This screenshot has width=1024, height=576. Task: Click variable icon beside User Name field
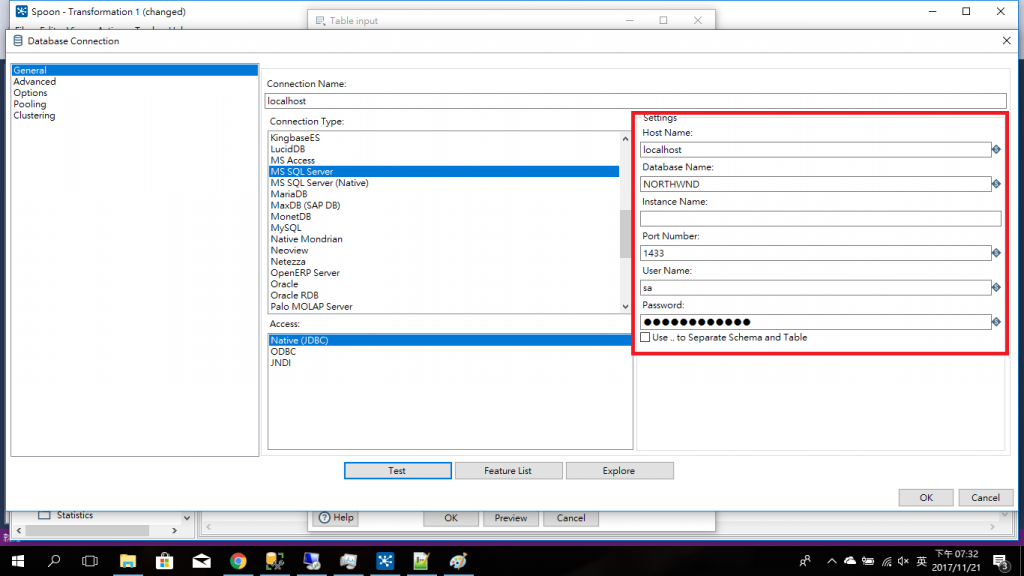click(x=996, y=287)
